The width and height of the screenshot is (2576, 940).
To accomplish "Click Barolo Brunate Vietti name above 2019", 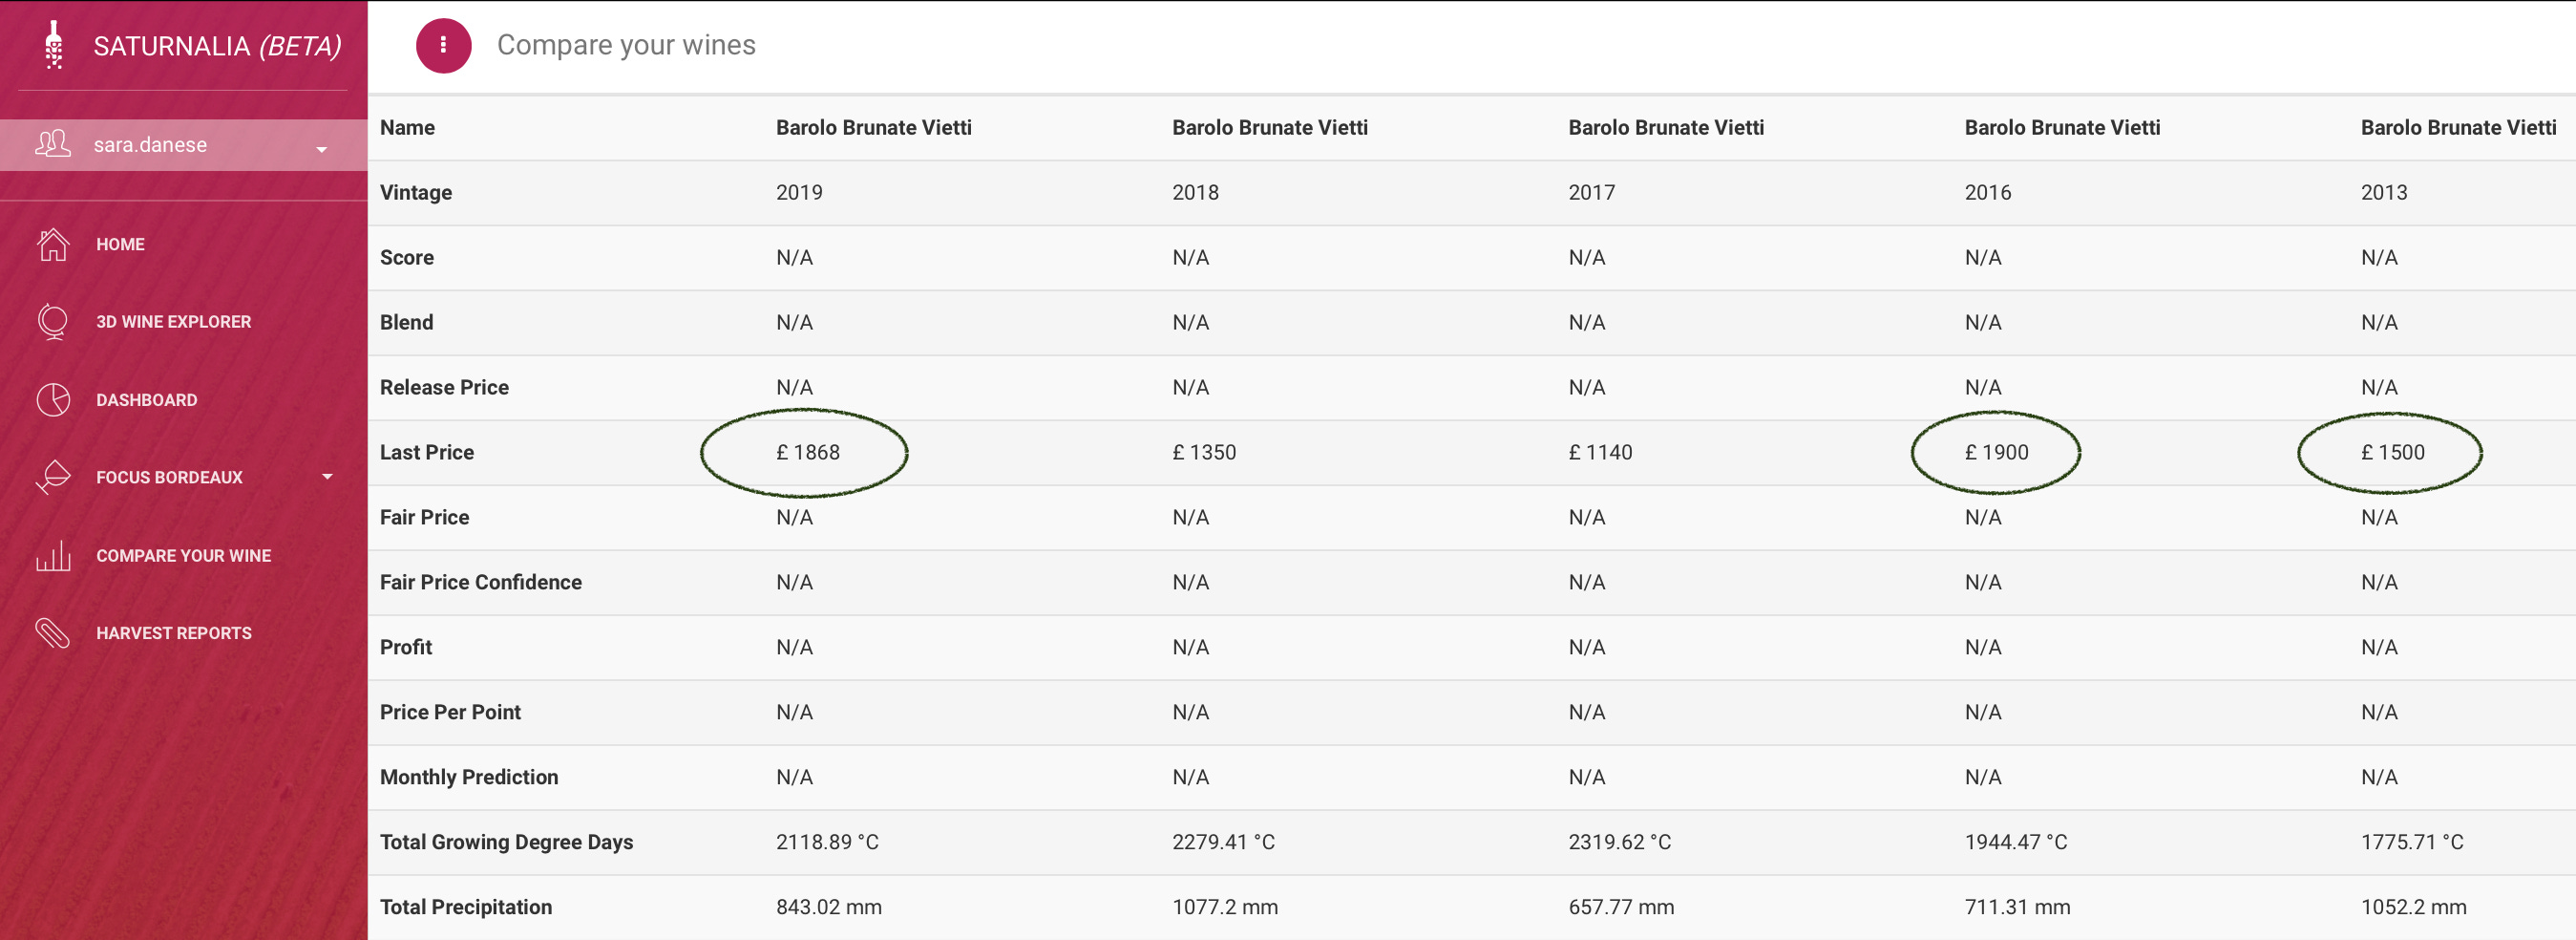I will tap(874, 127).
